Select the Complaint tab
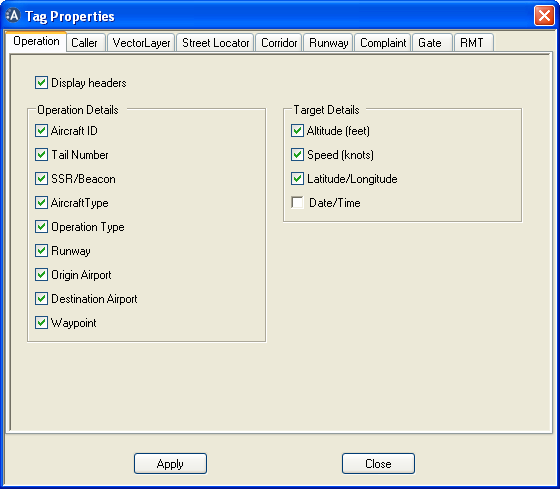 383,43
